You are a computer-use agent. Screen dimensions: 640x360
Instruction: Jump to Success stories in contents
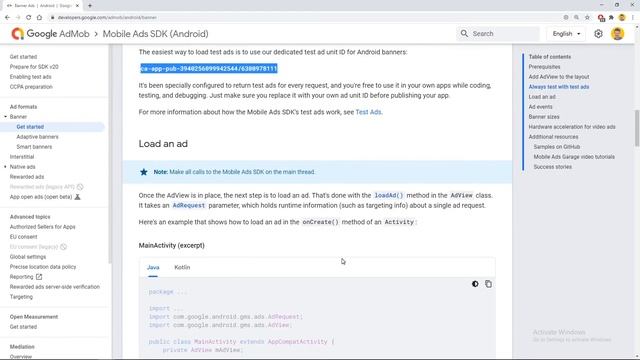click(552, 167)
